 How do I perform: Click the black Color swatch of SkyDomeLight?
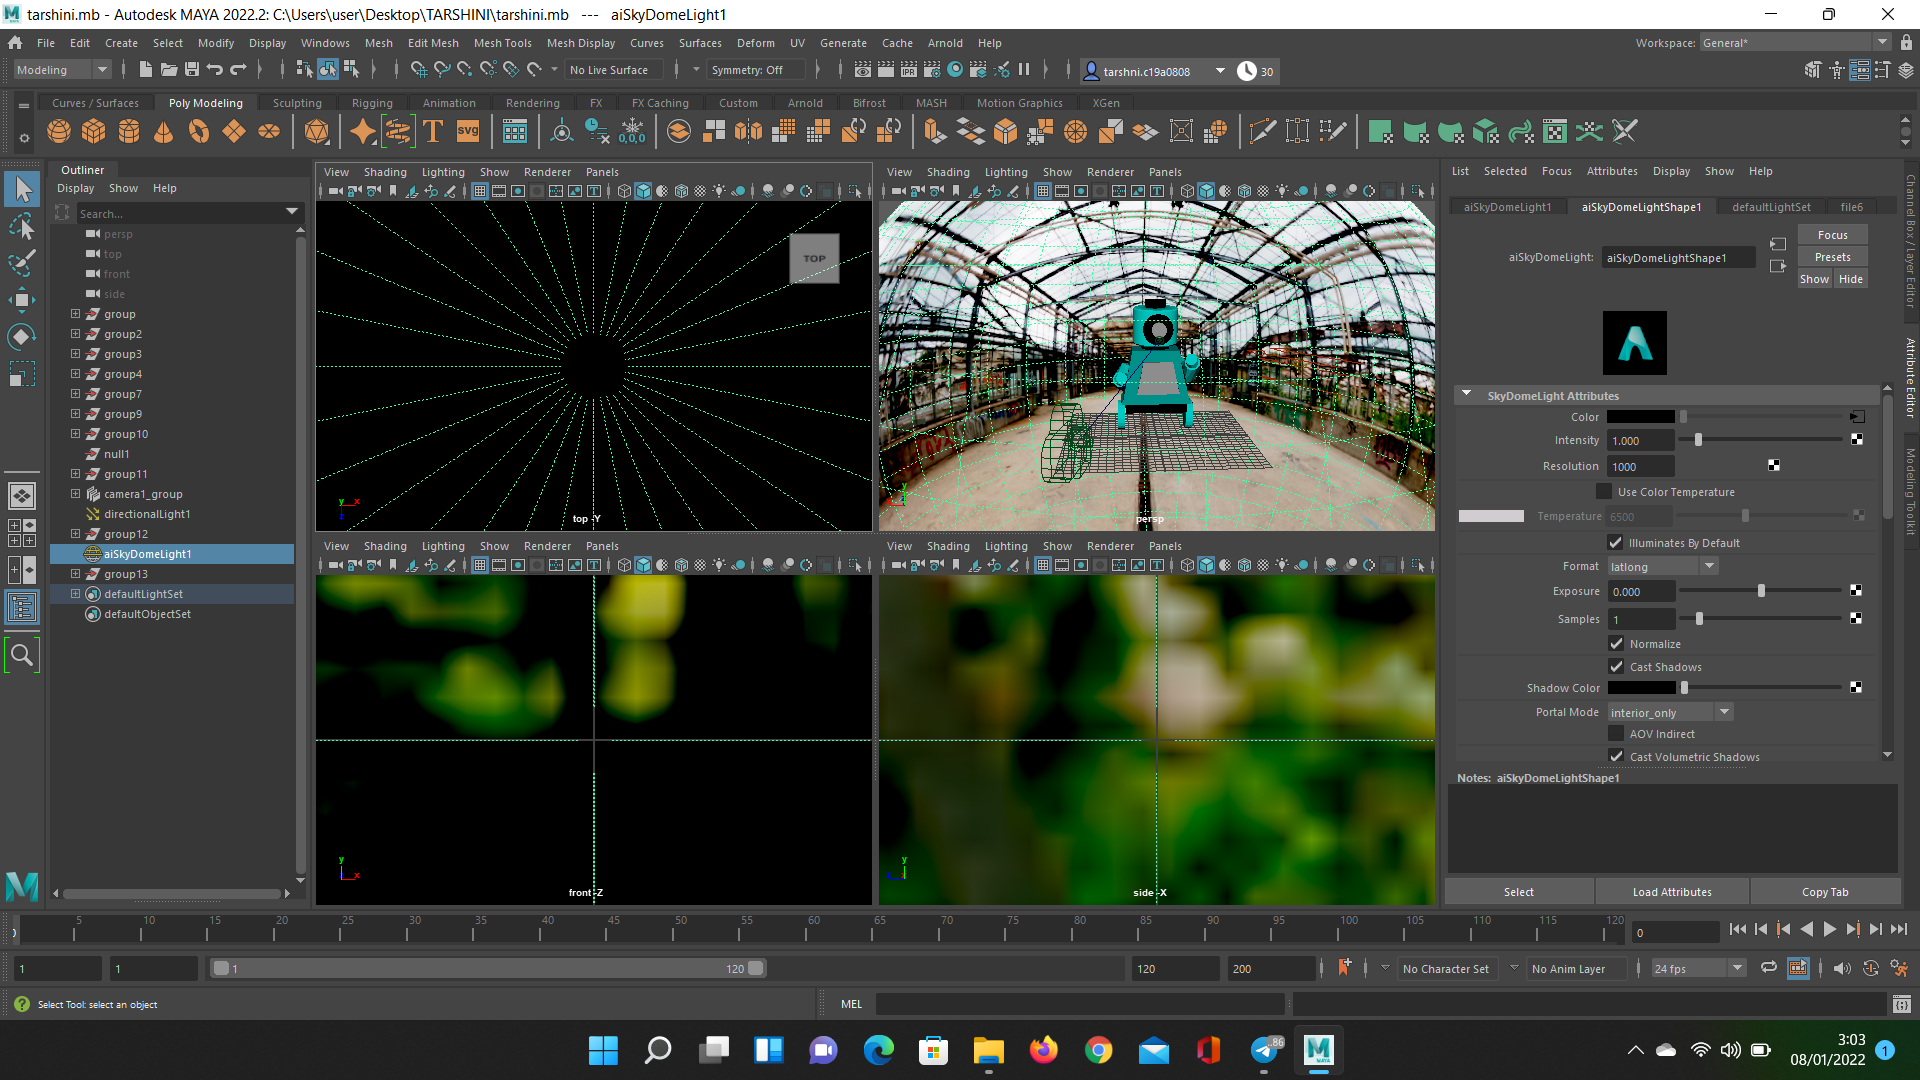(1640, 417)
